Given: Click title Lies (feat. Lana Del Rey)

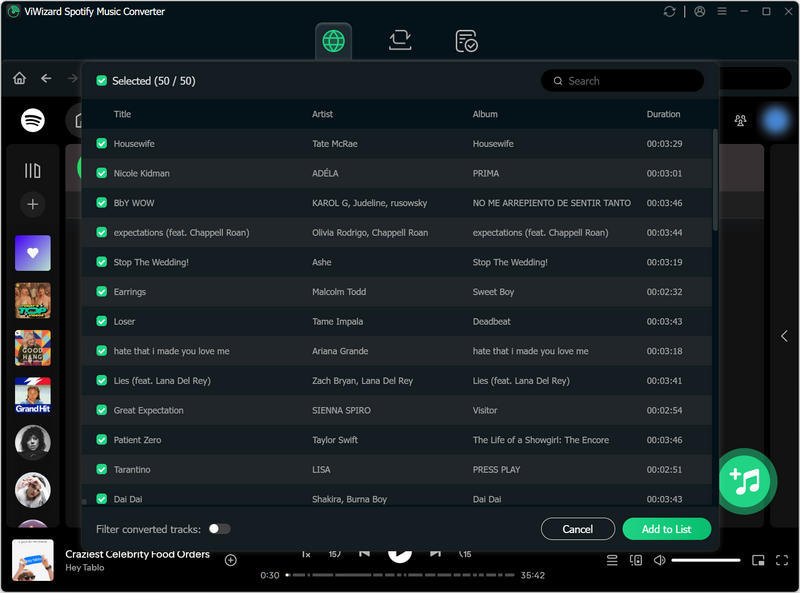Looking at the screenshot, I should coord(162,380).
